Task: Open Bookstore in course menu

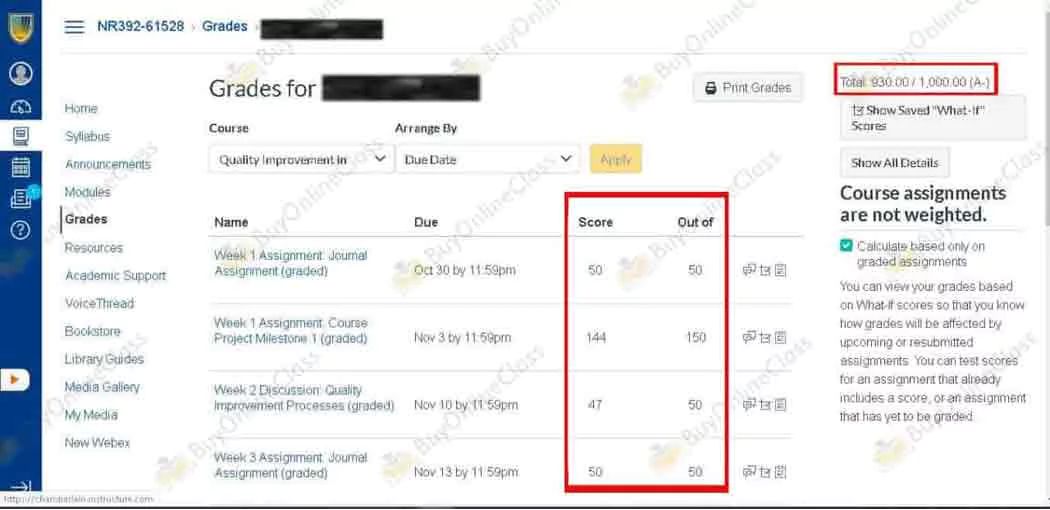Action: click(x=92, y=331)
